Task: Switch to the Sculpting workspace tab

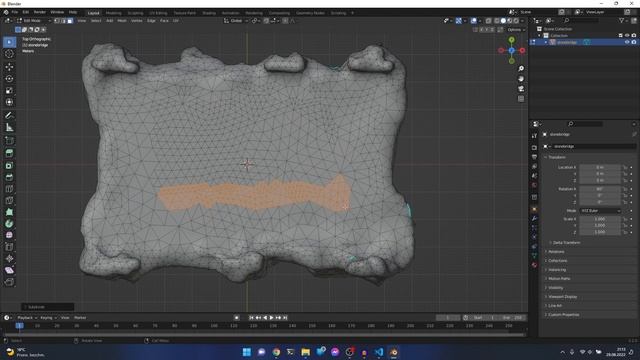Action: 135,13
